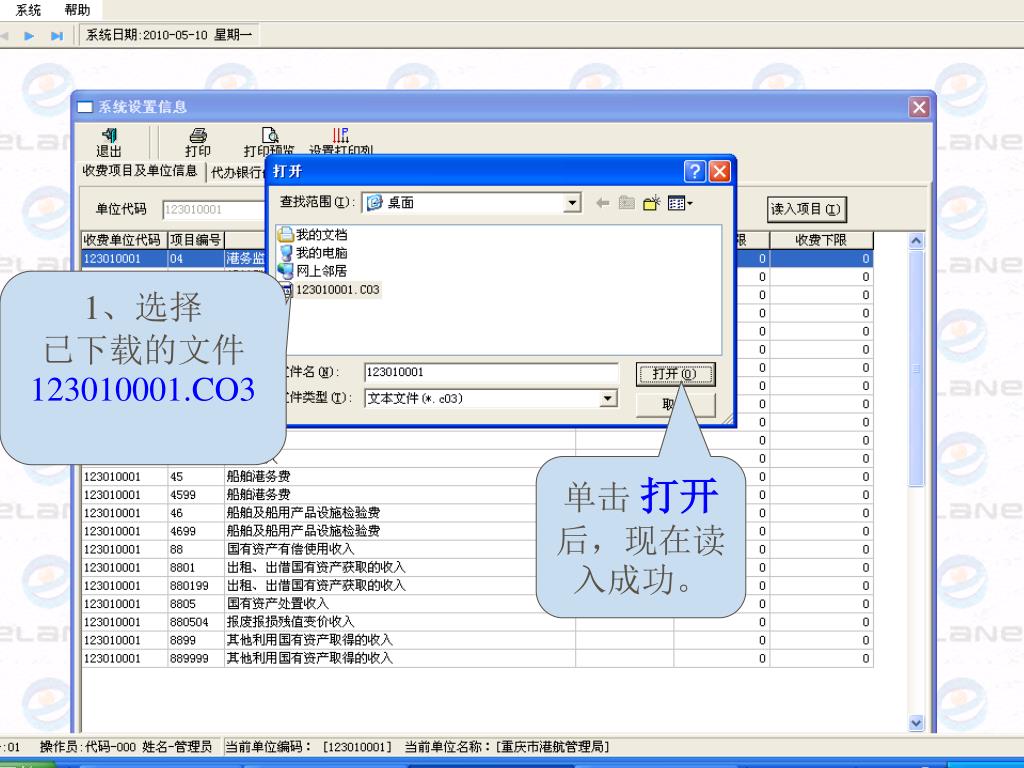This screenshot has width=1024, height=768.
Task: Click the 系统日期 display in toolbar
Action: (168, 35)
